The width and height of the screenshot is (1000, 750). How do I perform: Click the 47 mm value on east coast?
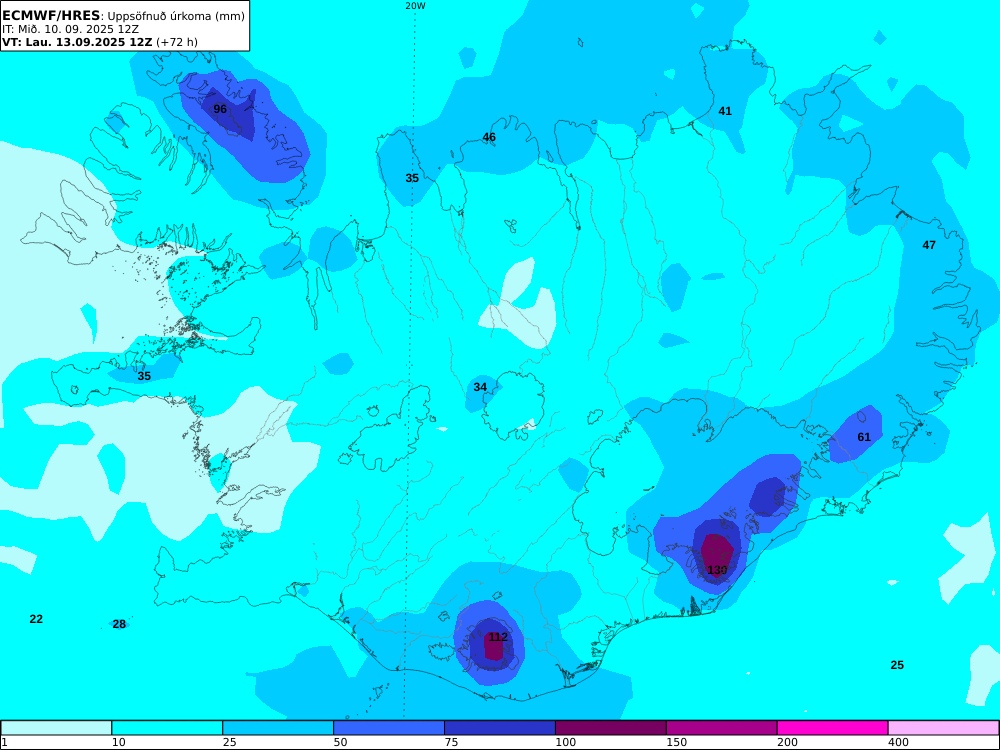tap(929, 245)
